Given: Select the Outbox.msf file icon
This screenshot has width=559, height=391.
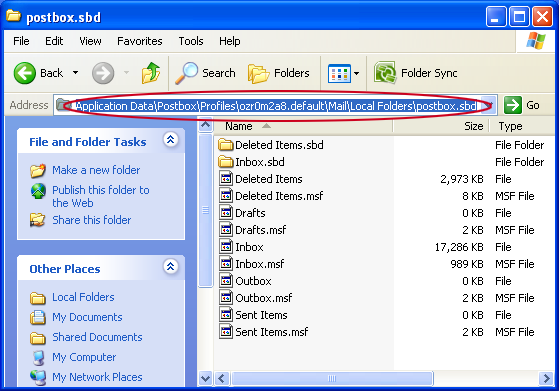Looking at the screenshot, I should click(226, 298).
